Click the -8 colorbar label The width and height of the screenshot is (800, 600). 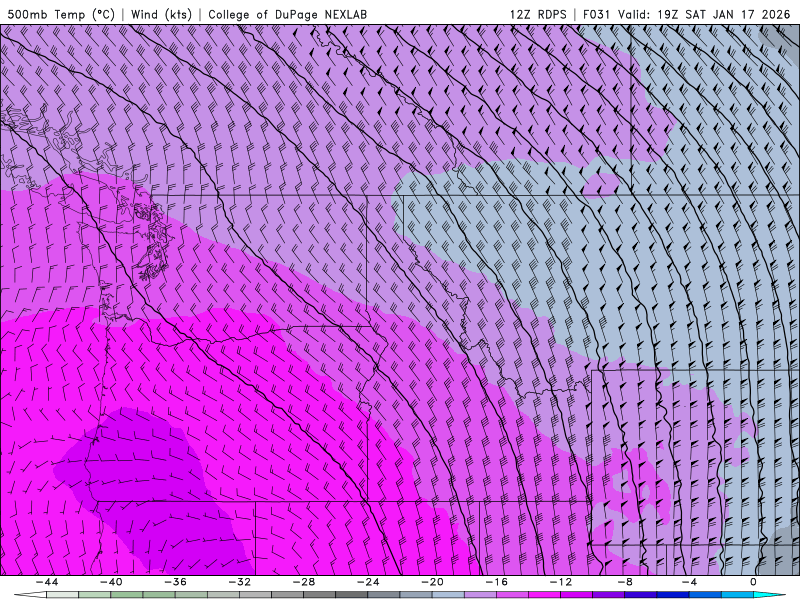click(625, 582)
